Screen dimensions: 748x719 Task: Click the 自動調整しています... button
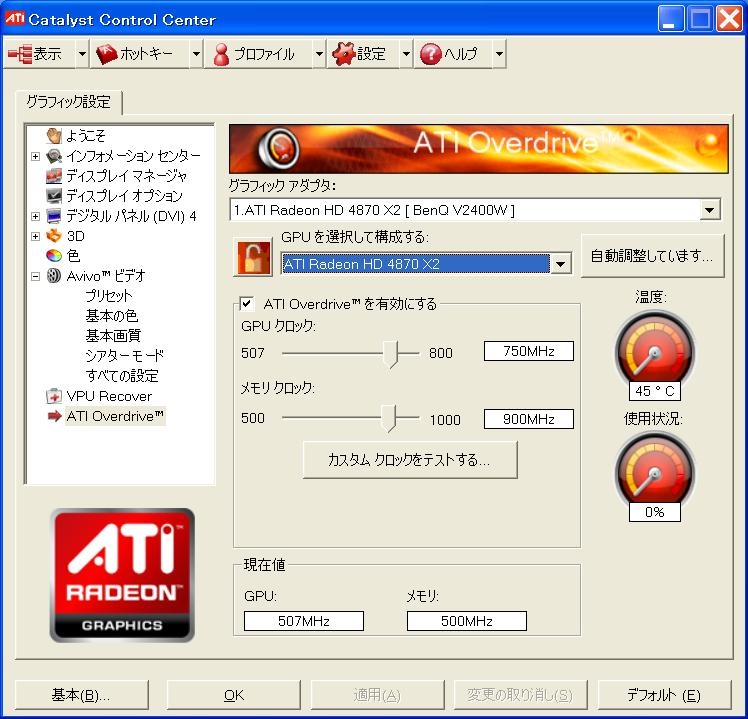pos(652,256)
